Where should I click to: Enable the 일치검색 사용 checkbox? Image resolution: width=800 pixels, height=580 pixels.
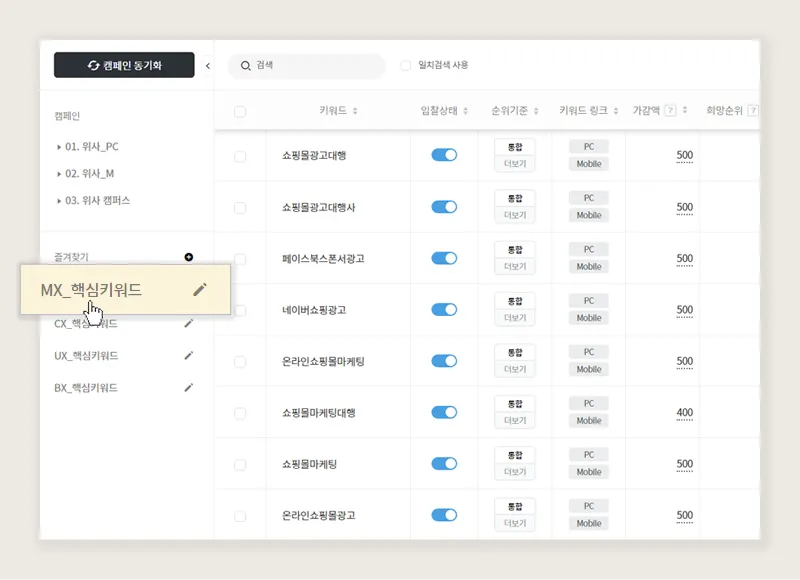pyautogui.click(x=406, y=65)
